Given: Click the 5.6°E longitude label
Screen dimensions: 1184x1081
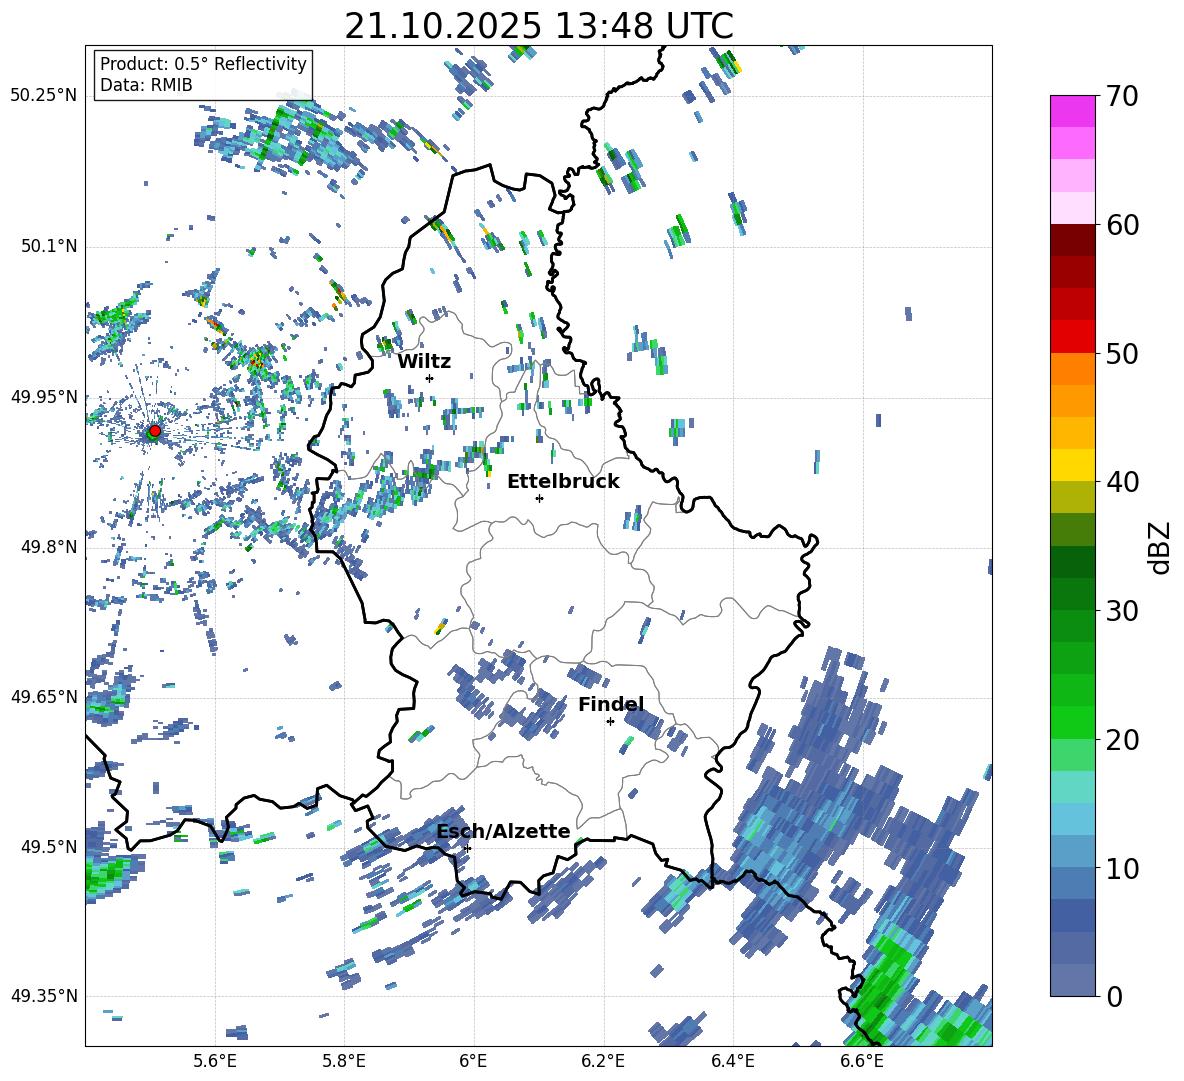Looking at the screenshot, I should pos(215,1061).
